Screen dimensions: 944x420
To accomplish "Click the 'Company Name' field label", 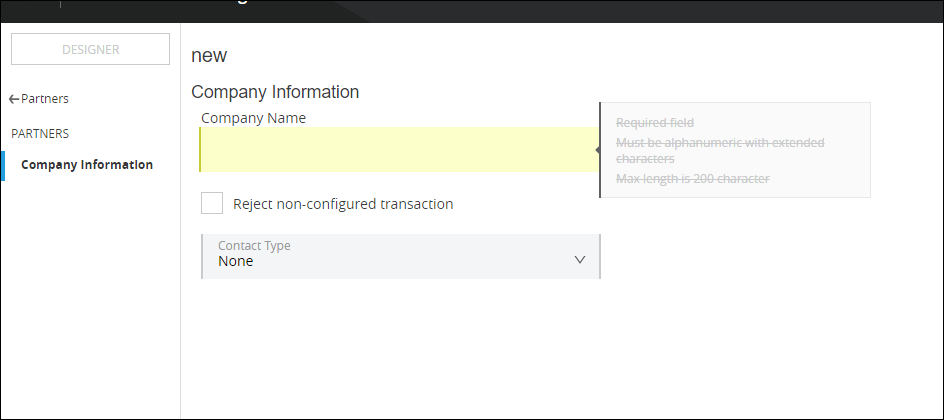I will tap(253, 118).
